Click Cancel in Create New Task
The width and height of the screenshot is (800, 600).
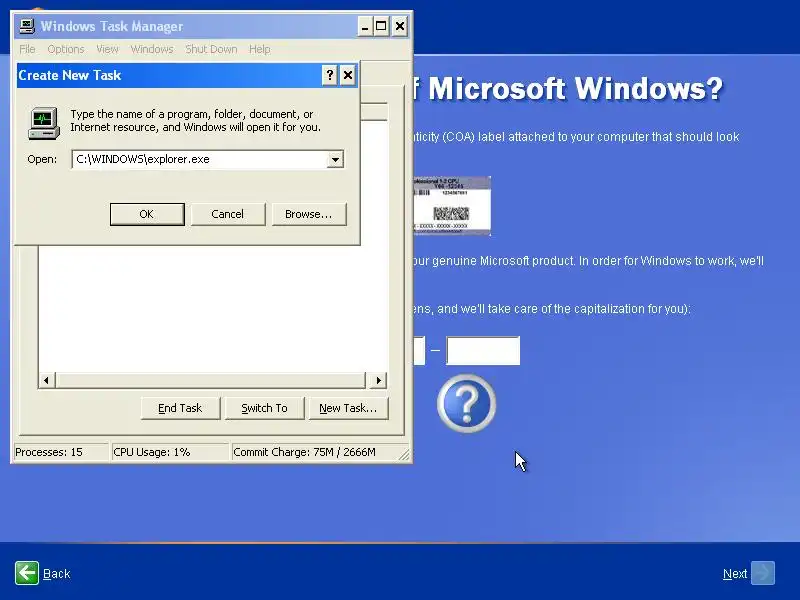tap(228, 214)
